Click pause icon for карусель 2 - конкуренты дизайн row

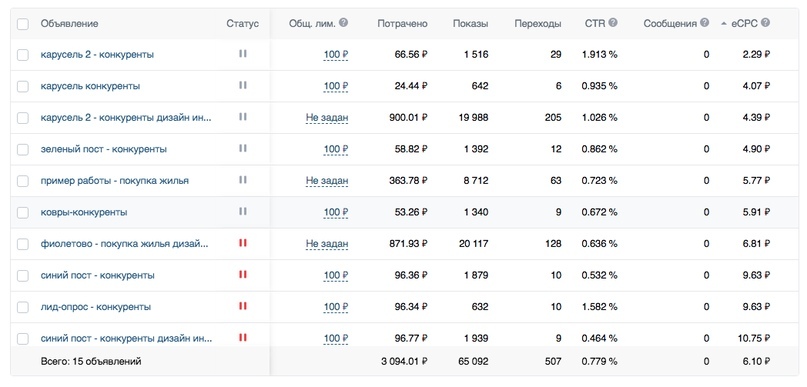click(x=243, y=116)
